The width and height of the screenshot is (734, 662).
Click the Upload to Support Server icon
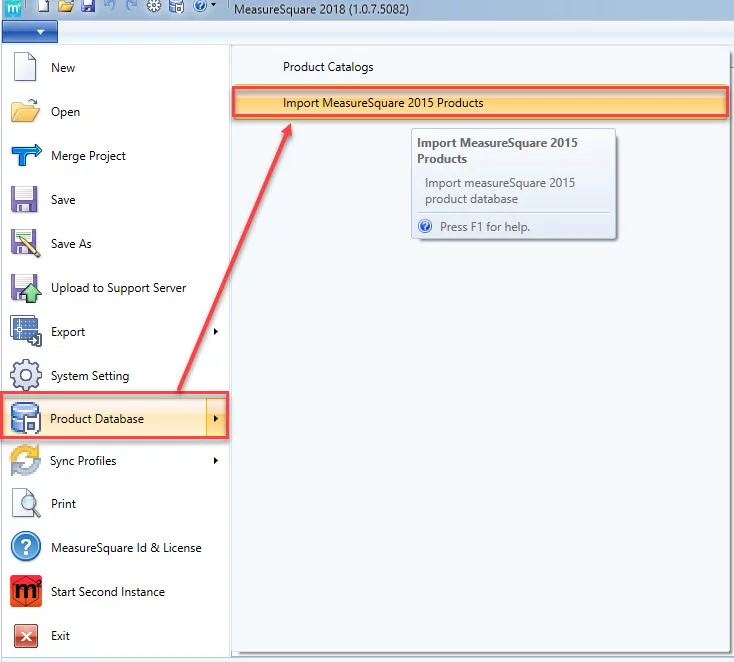[x=25, y=288]
